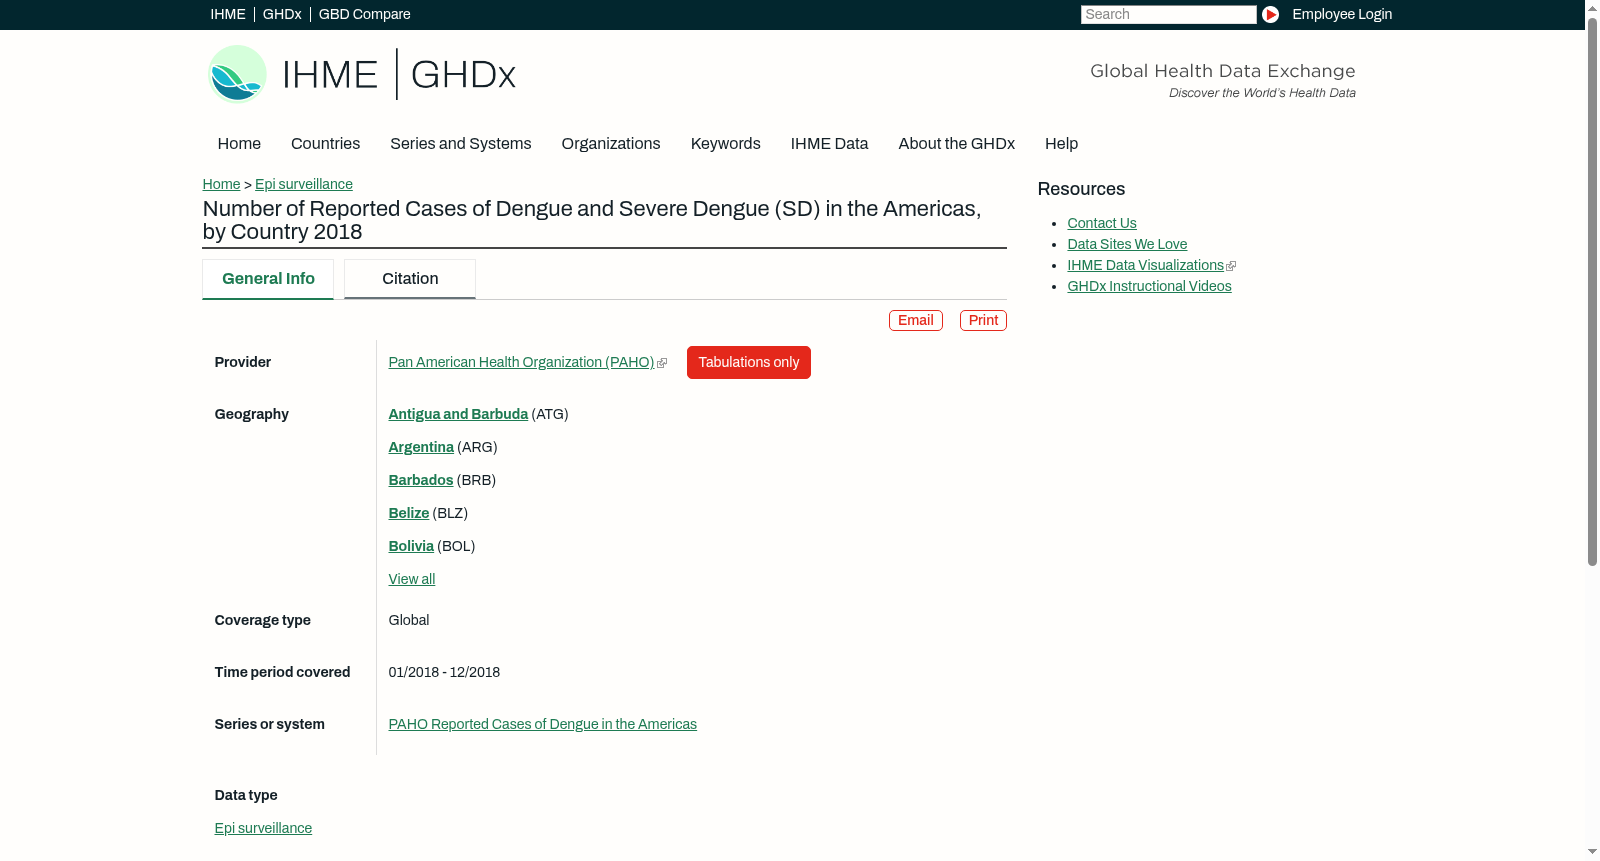Open Series and Systems menu

point(461,144)
